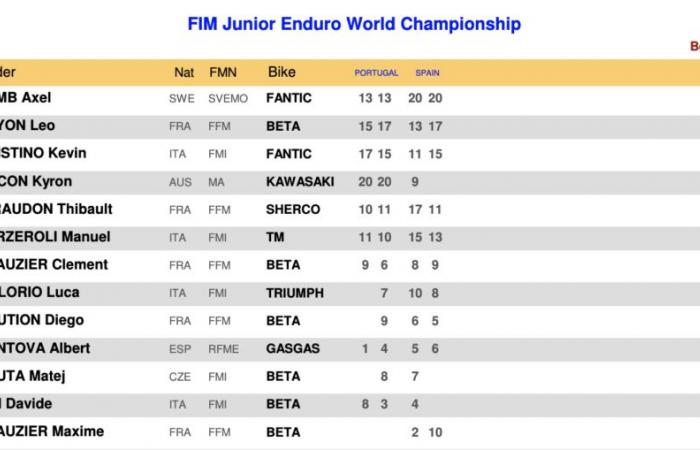Click the Bike column header
The height and width of the screenshot is (450, 700).
282,72
